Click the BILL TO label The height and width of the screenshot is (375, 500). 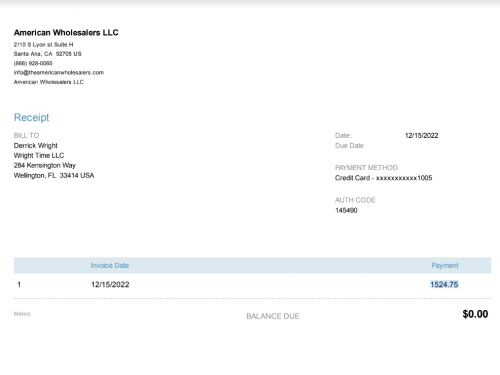coord(26,135)
